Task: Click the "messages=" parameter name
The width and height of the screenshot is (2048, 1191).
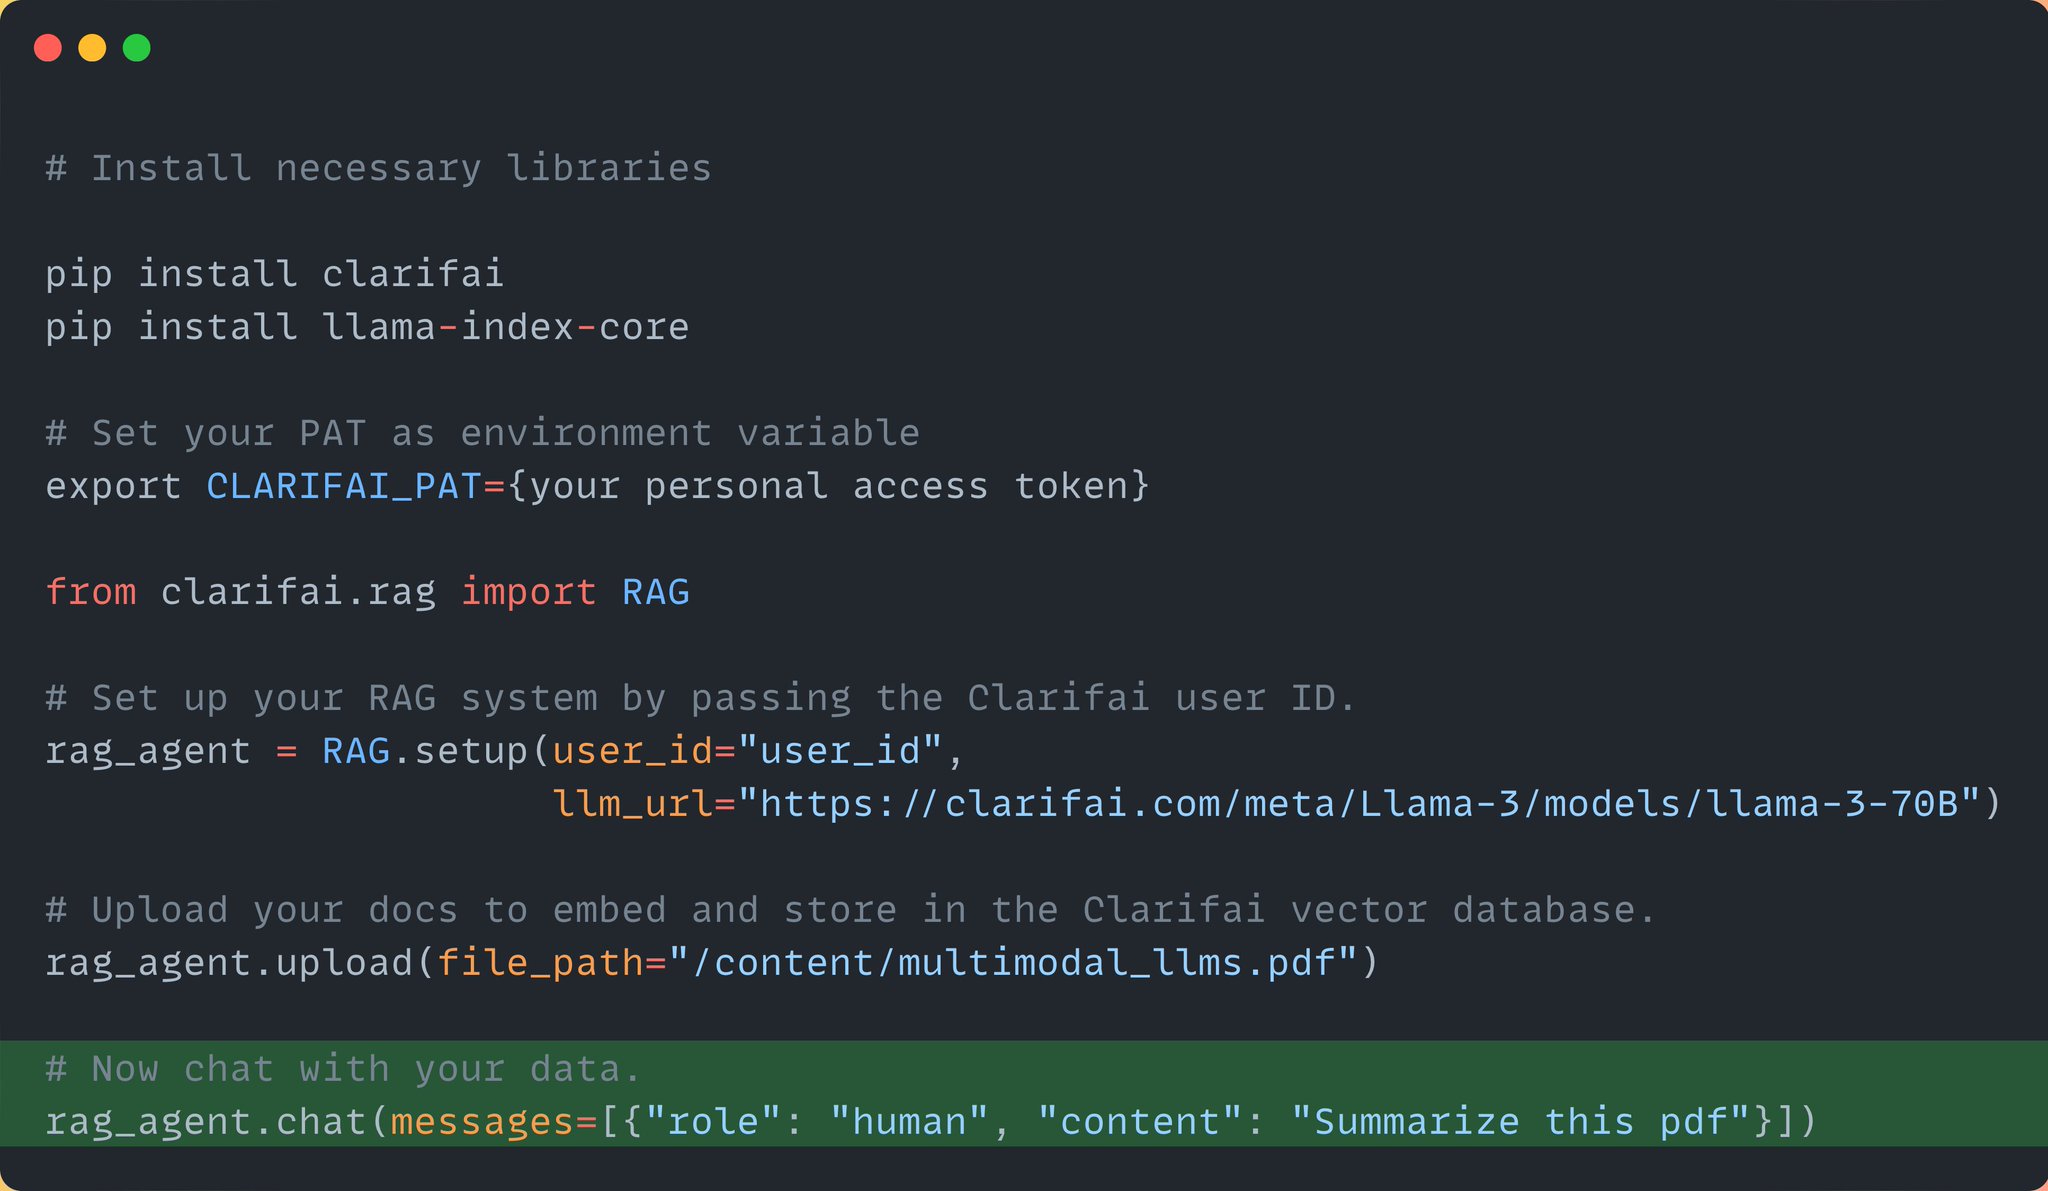Action: 494,1122
